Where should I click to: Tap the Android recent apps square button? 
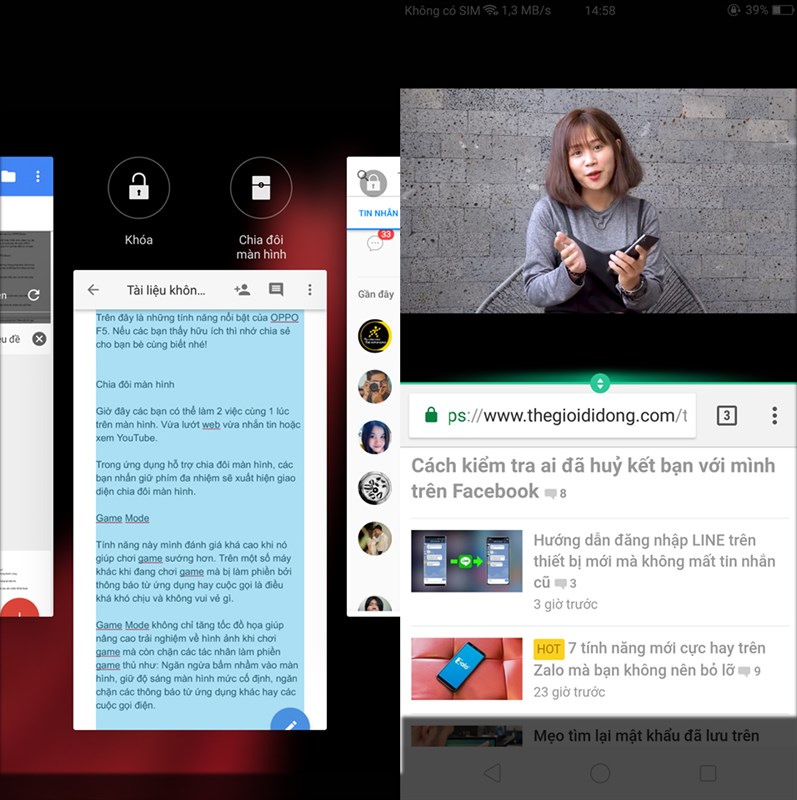[708, 773]
